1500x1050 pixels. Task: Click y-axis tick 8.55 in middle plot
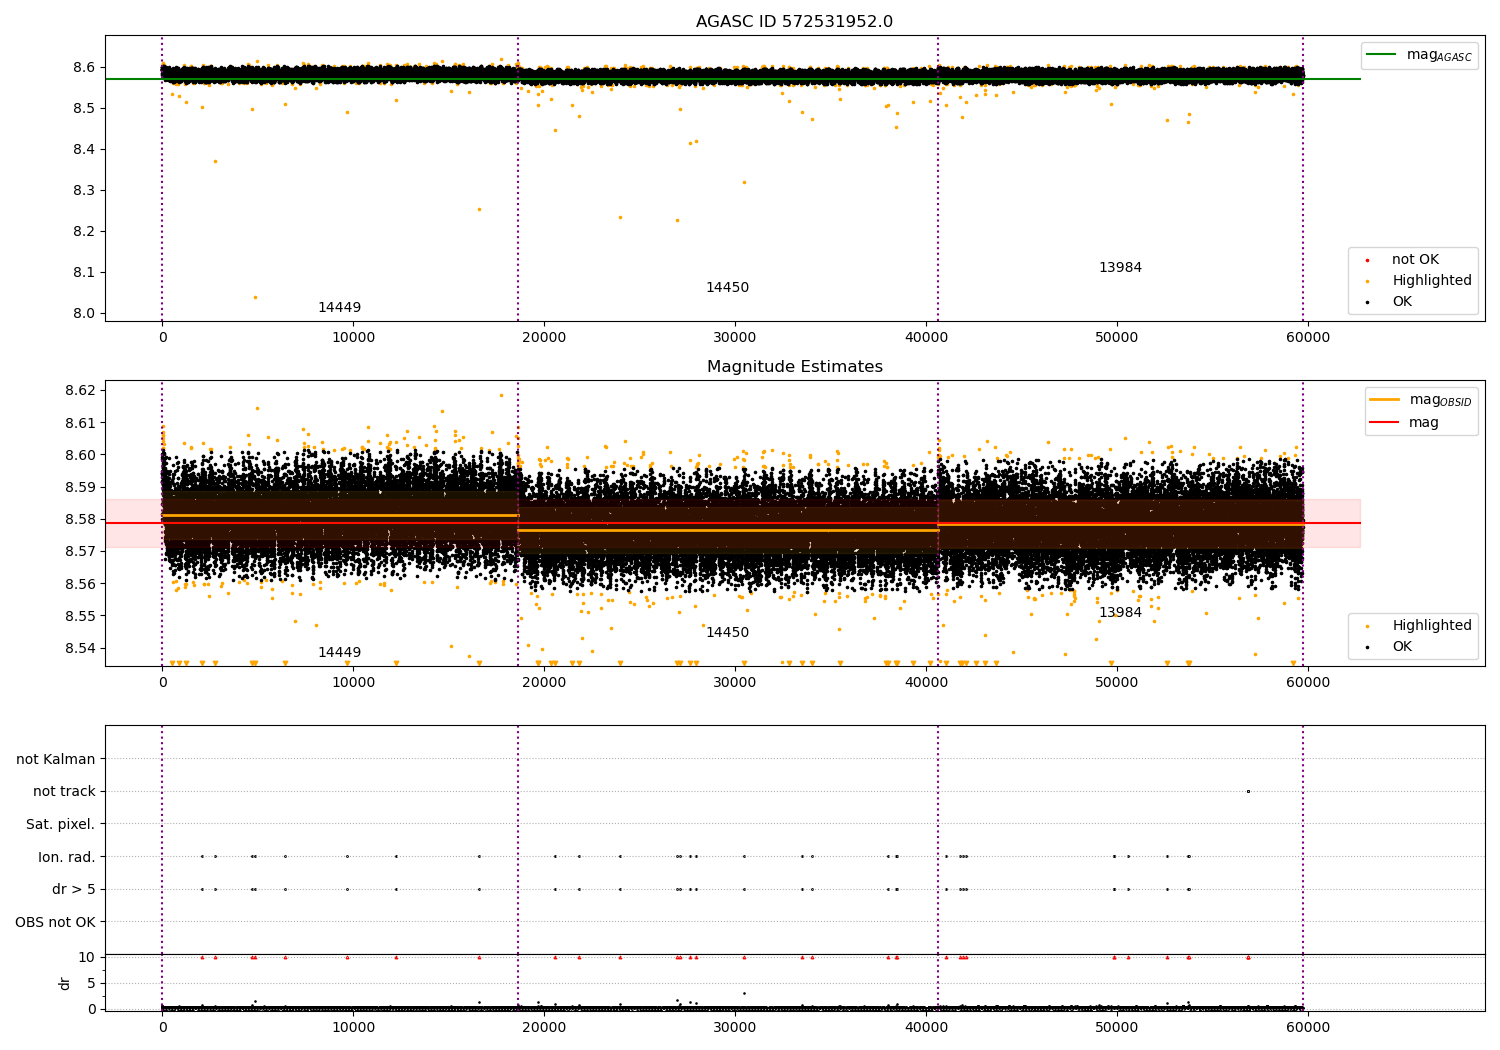(x=80, y=617)
